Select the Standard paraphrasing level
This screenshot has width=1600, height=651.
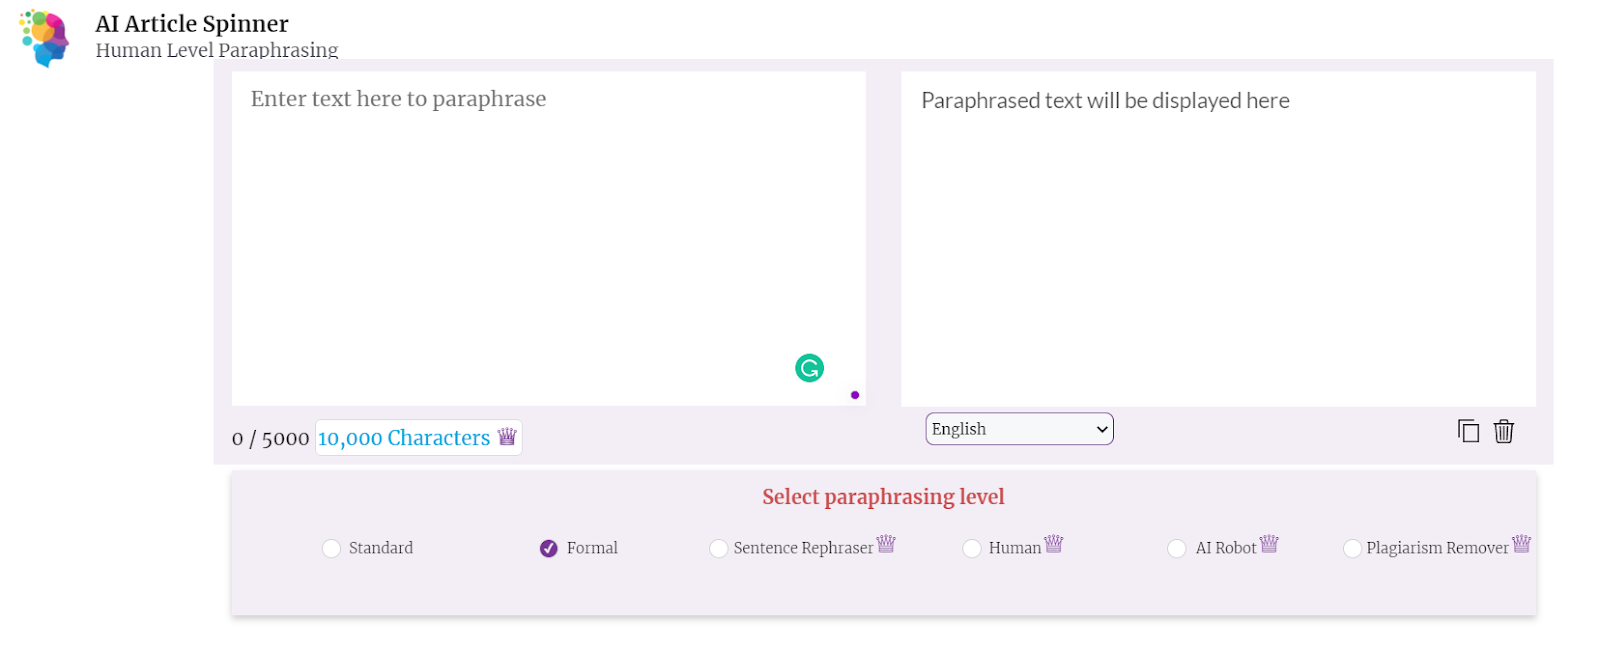(332, 548)
